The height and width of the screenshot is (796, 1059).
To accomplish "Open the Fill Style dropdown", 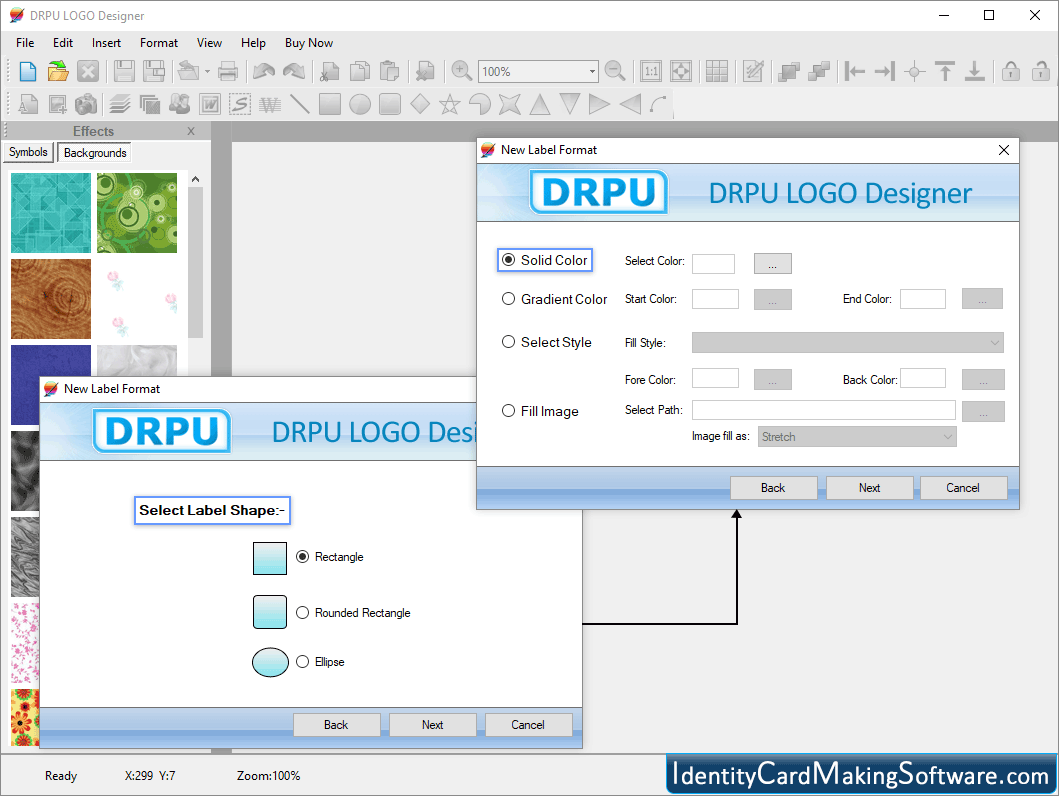I will pyautogui.click(x=848, y=343).
